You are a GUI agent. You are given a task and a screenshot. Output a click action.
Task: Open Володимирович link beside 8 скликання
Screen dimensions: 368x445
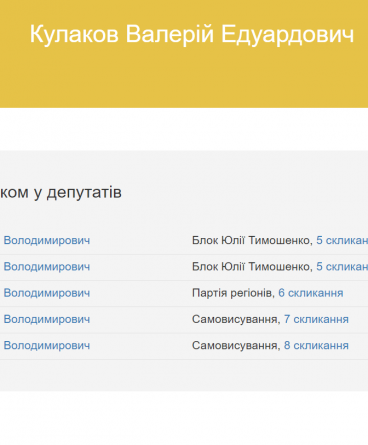[x=47, y=346]
